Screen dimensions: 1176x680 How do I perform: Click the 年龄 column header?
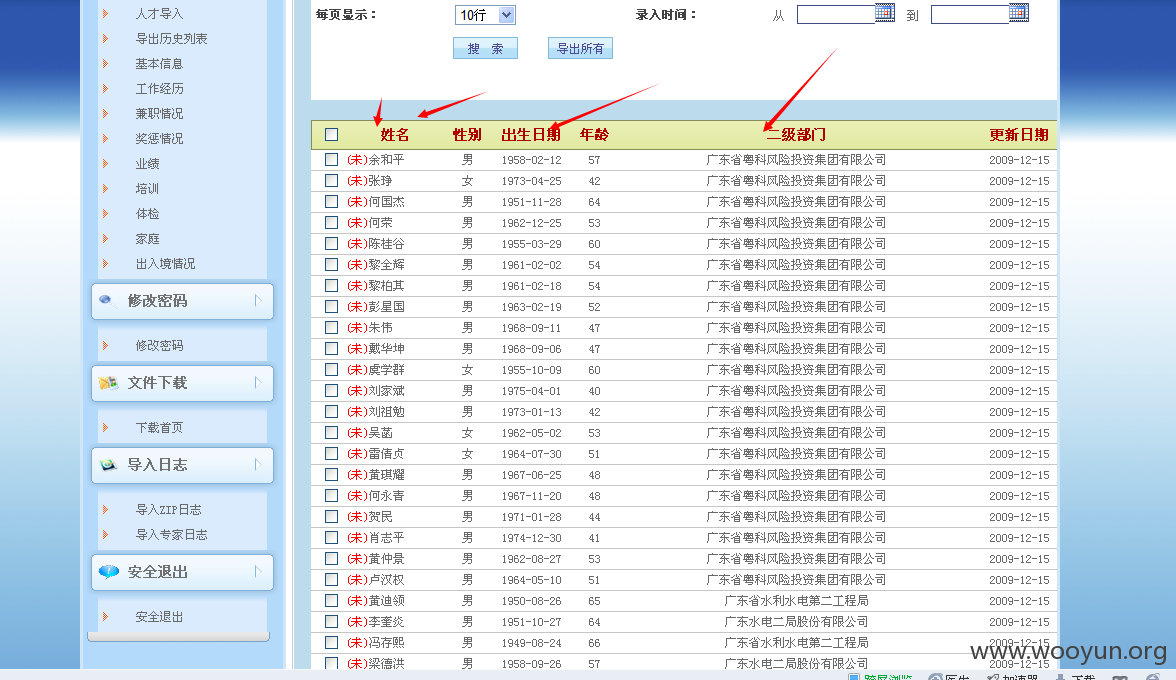(x=594, y=135)
